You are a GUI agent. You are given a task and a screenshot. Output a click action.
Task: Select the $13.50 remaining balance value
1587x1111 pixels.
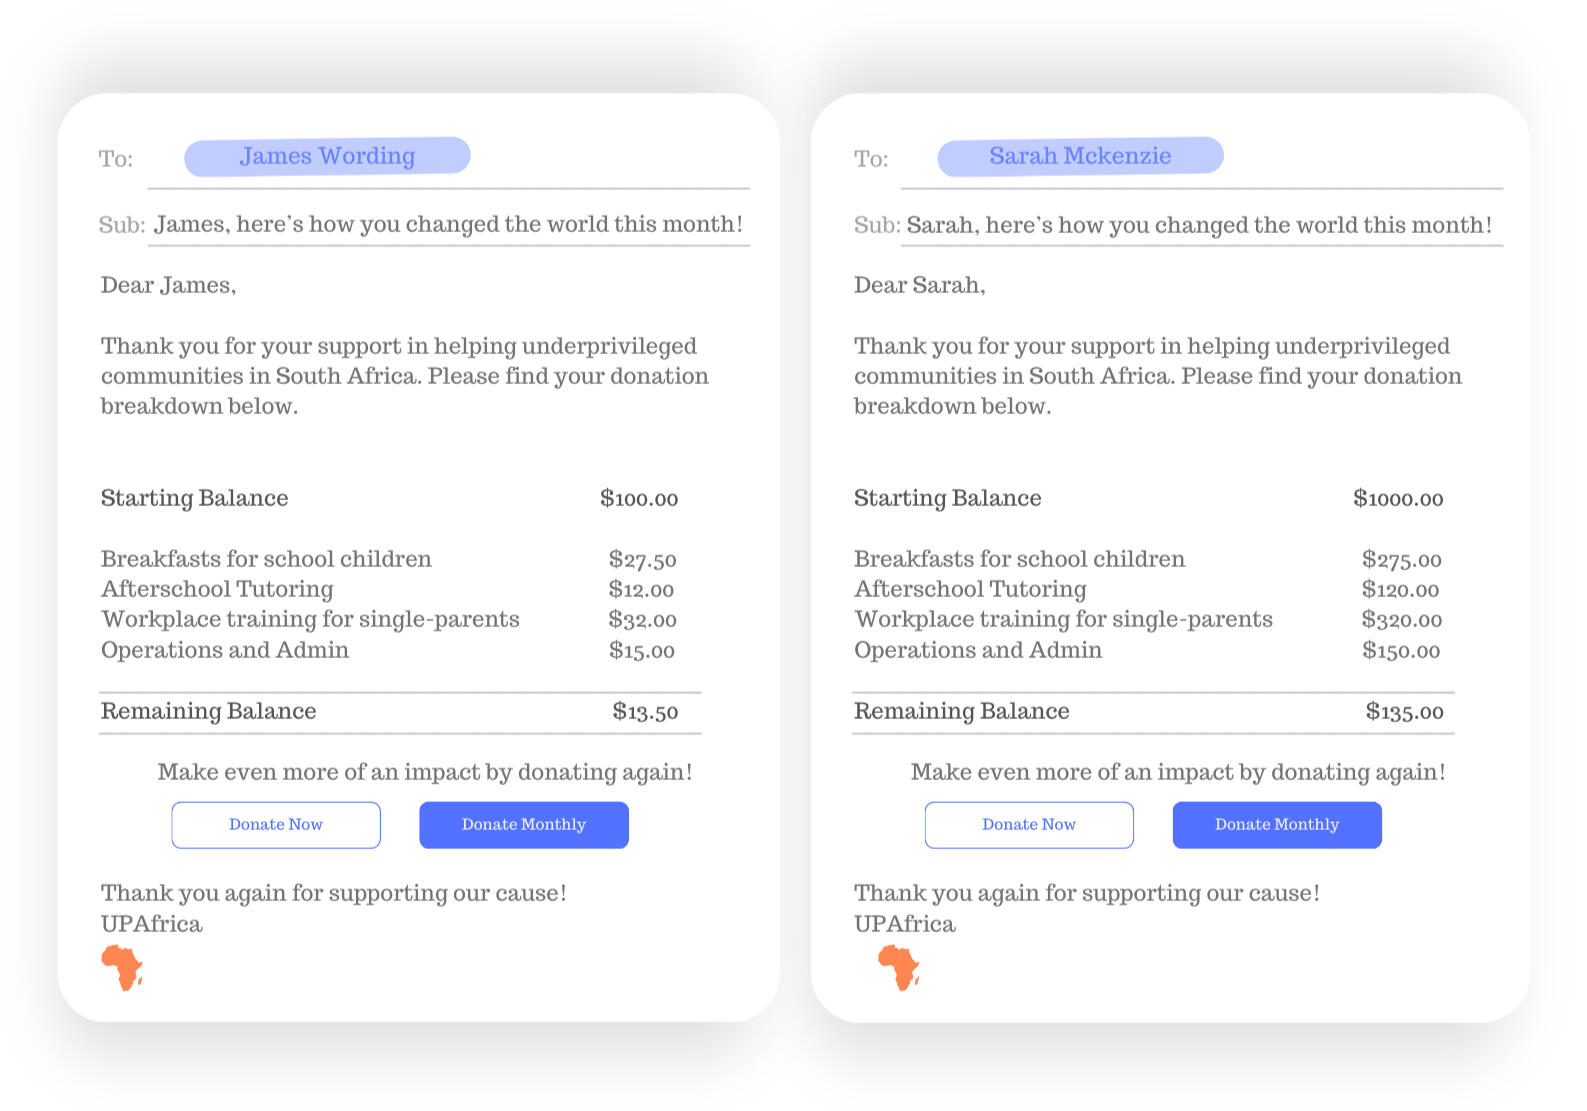tap(645, 712)
